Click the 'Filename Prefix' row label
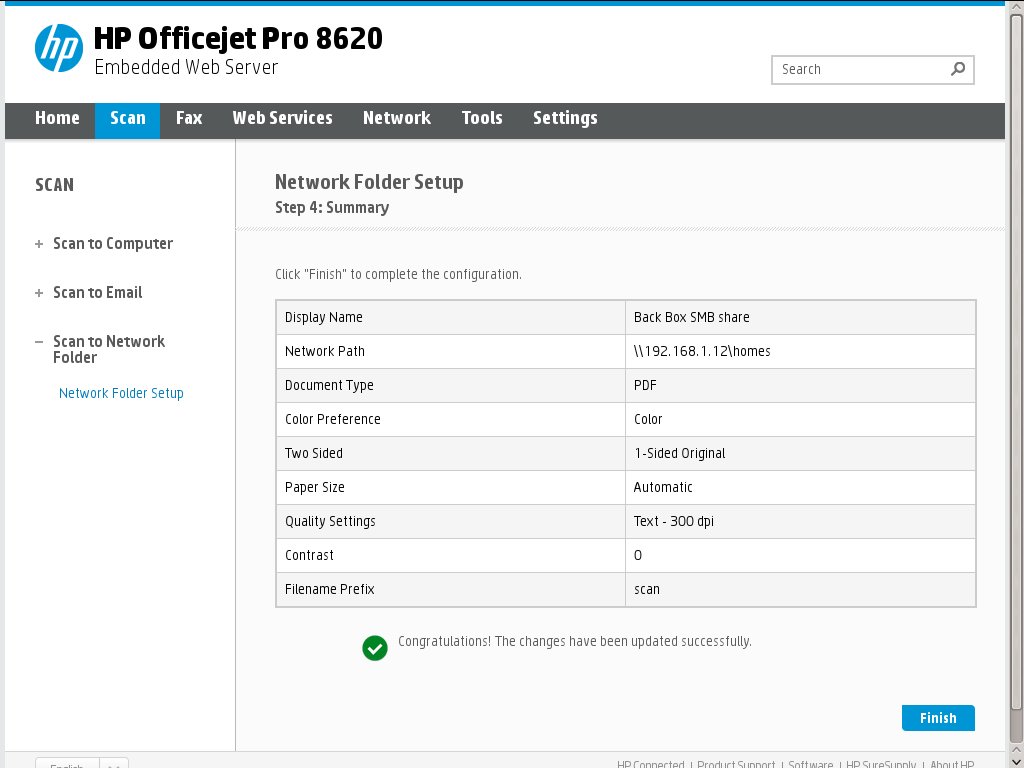Image resolution: width=1024 pixels, height=768 pixels. coord(329,589)
